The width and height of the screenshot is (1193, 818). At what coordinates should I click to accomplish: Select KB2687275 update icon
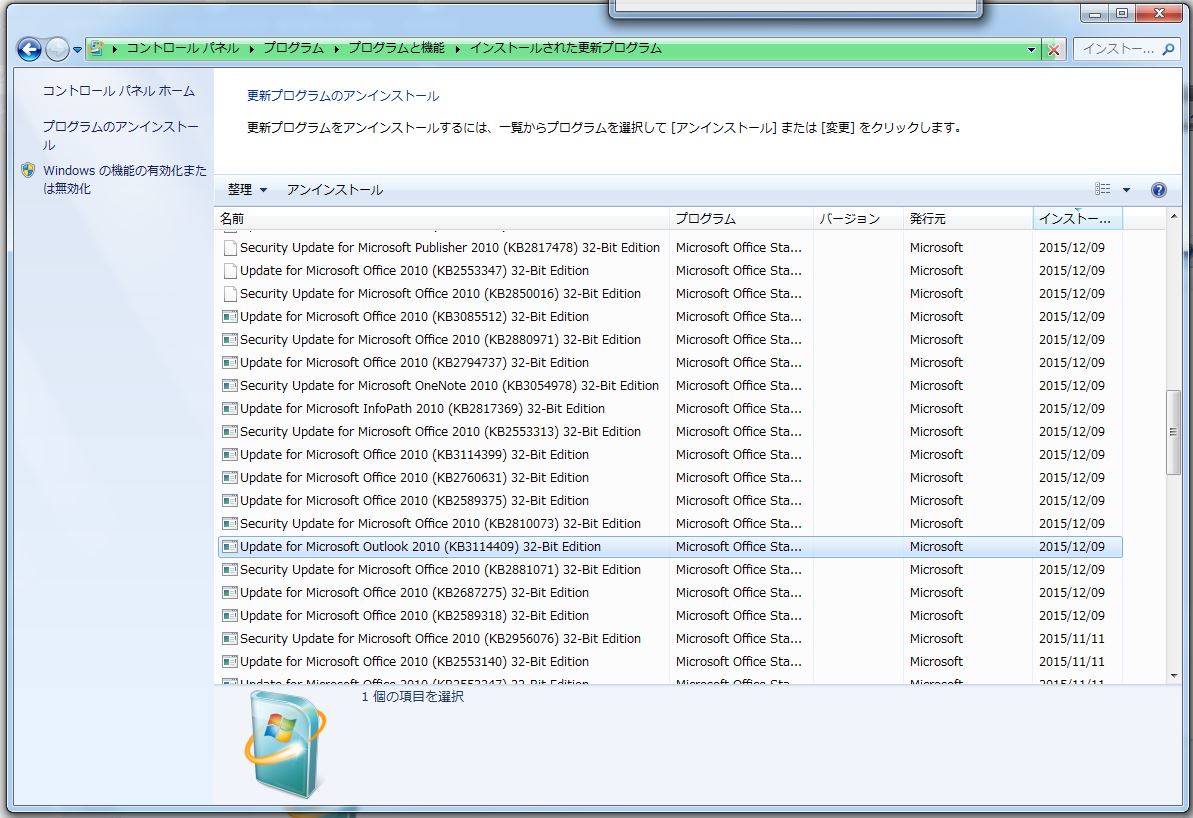point(230,592)
